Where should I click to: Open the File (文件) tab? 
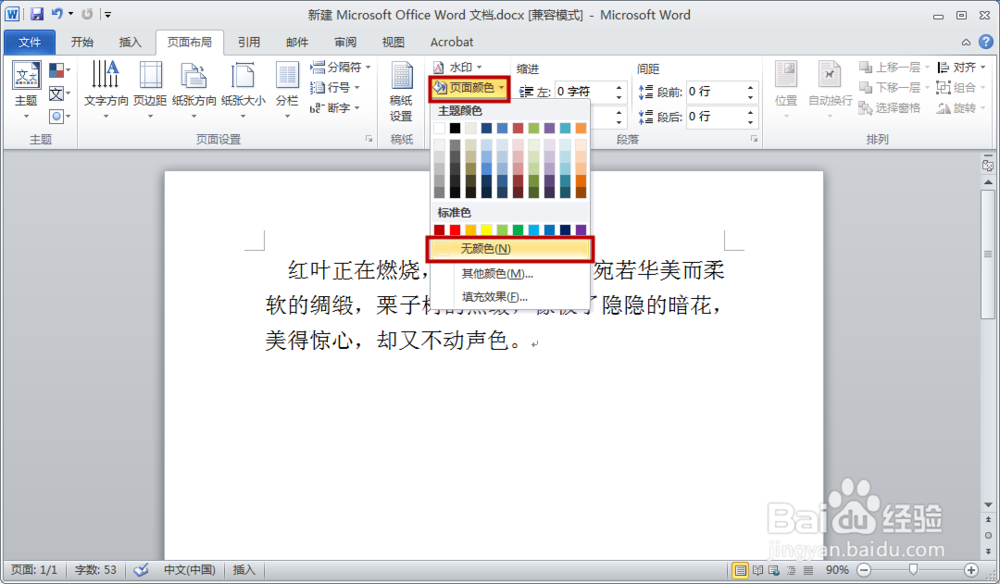click(29, 42)
